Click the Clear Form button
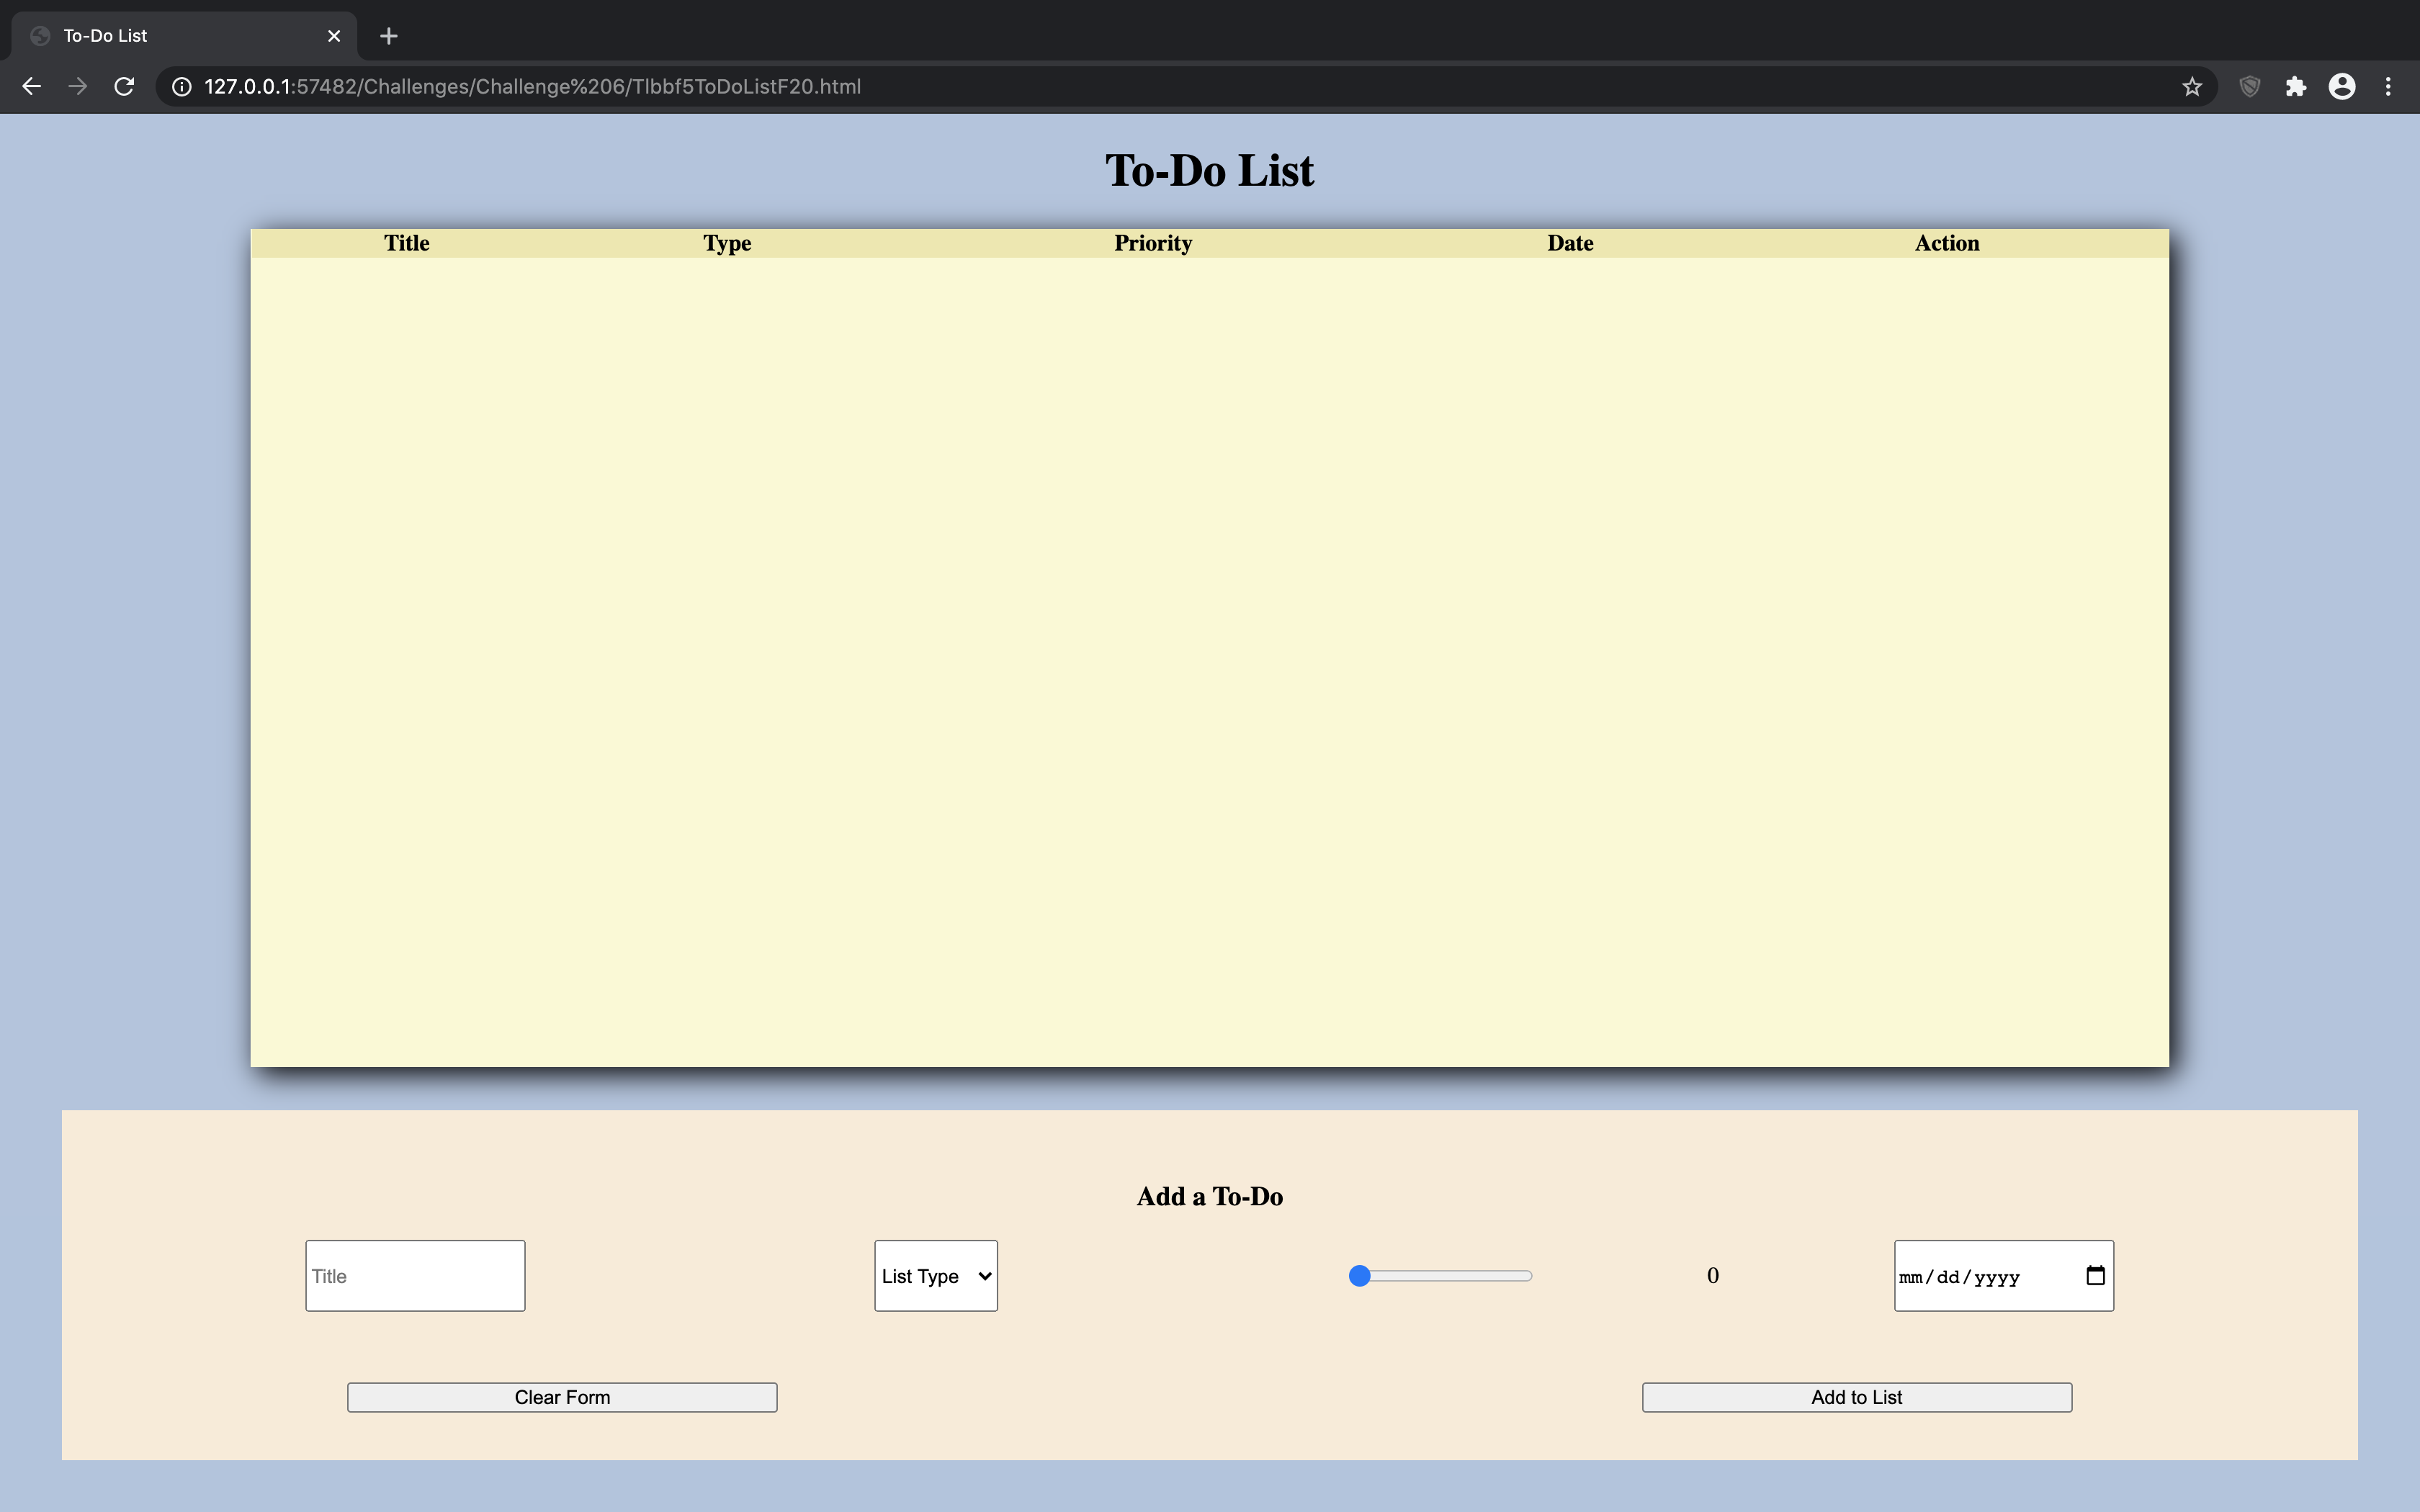The height and width of the screenshot is (1512, 2420). coord(561,1397)
